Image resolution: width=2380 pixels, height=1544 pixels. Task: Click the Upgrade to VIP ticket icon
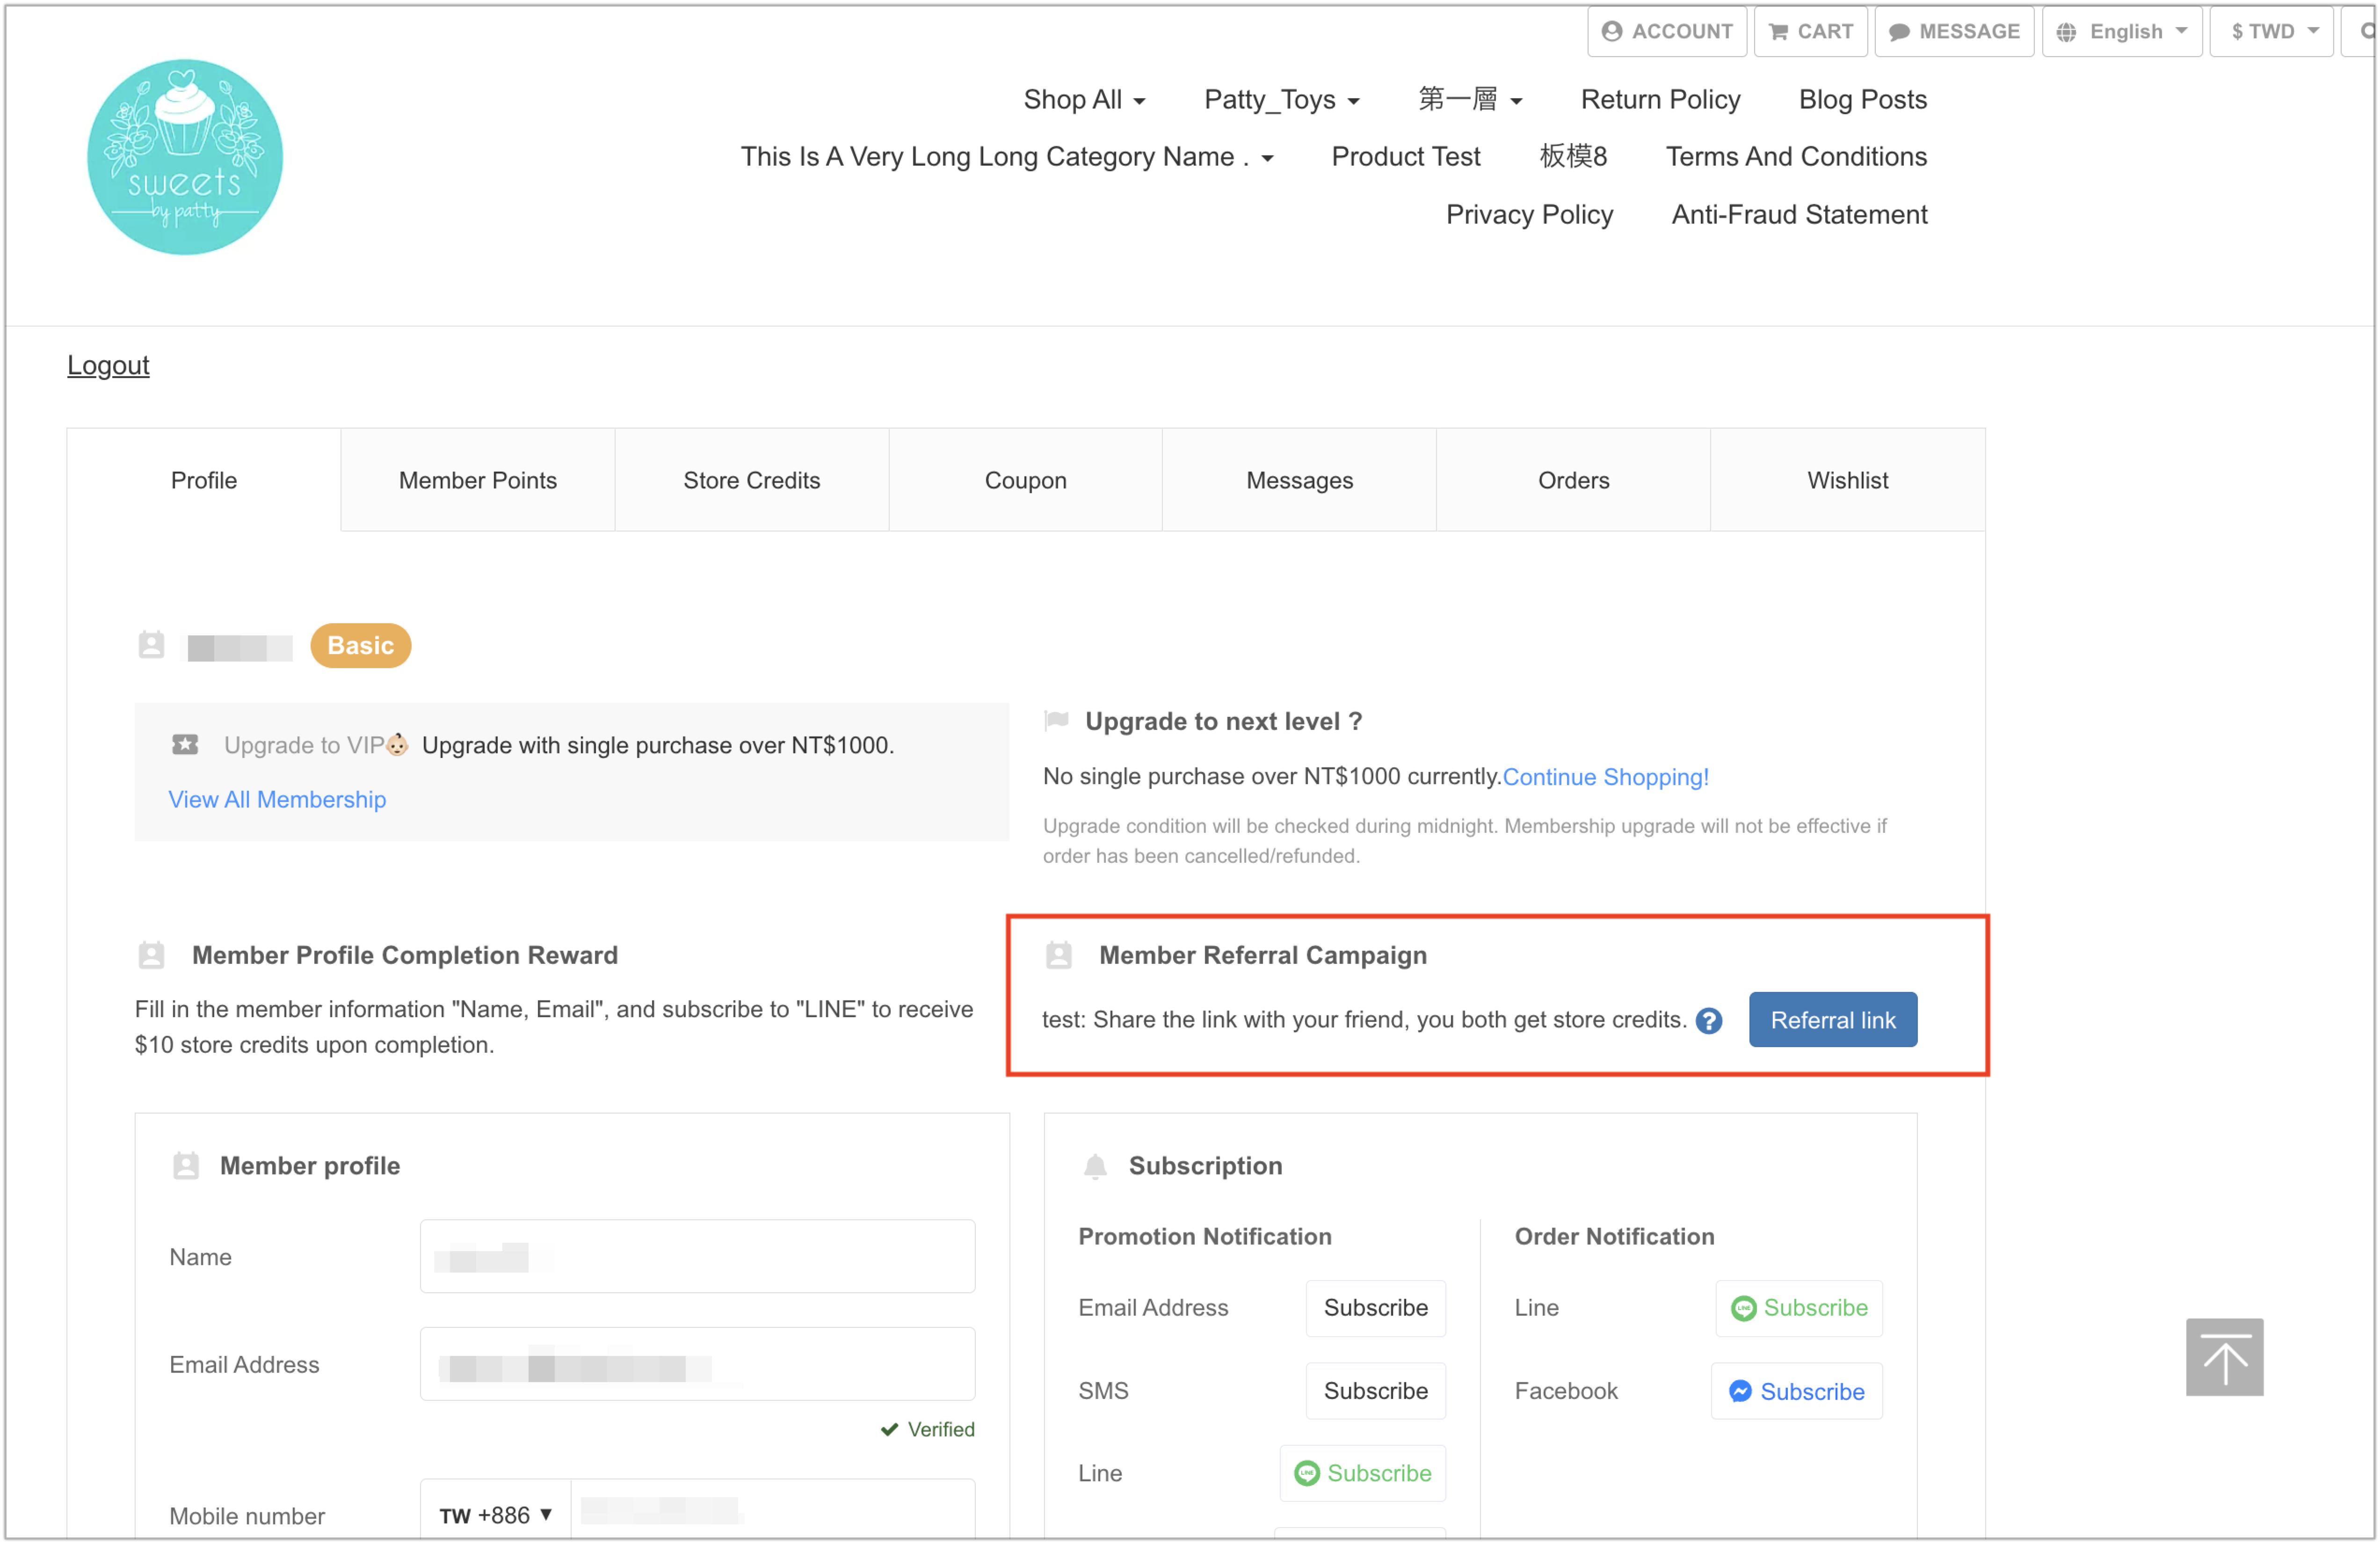pos(185,745)
